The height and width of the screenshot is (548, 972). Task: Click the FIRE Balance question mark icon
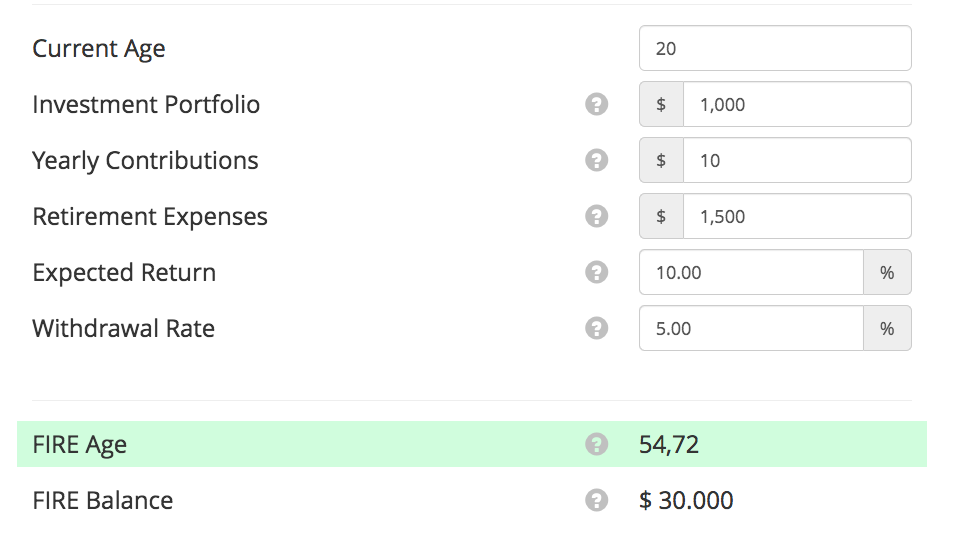pos(597,500)
